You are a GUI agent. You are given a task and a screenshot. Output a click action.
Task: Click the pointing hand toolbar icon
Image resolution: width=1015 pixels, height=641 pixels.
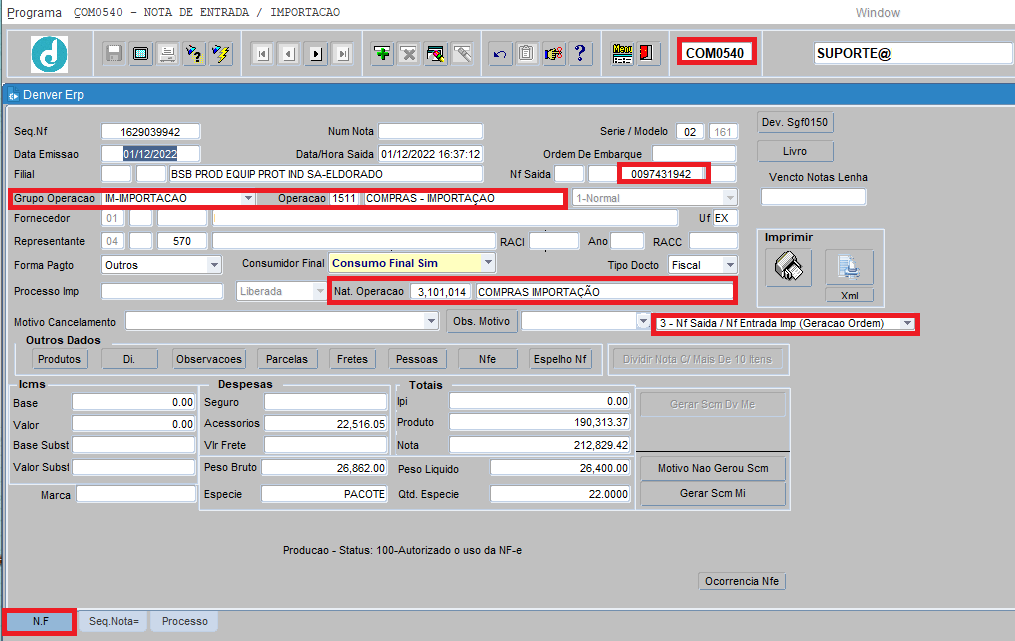click(553, 54)
